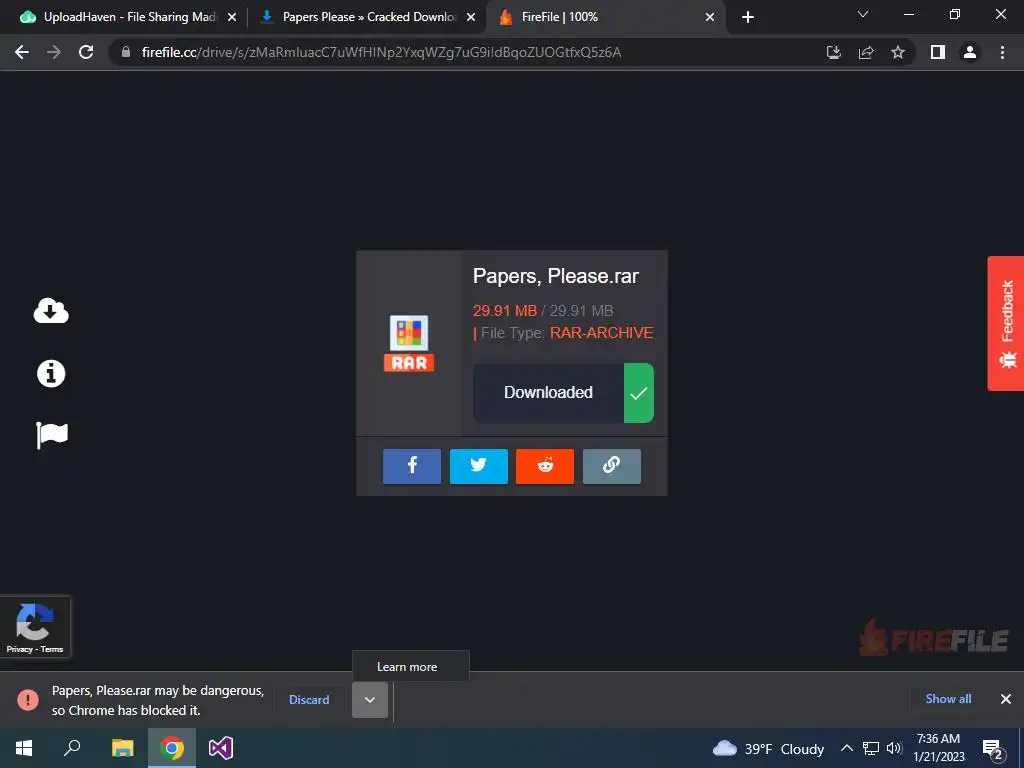Click the network icon in system tray
The height and width of the screenshot is (768, 1024).
pyautogui.click(x=871, y=748)
